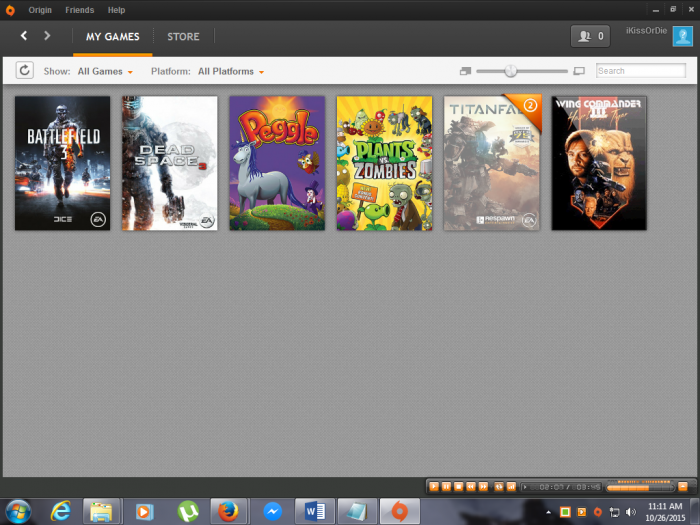700x525 pixels.
Task: Focus the game Search field
Action: [x=641, y=71]
